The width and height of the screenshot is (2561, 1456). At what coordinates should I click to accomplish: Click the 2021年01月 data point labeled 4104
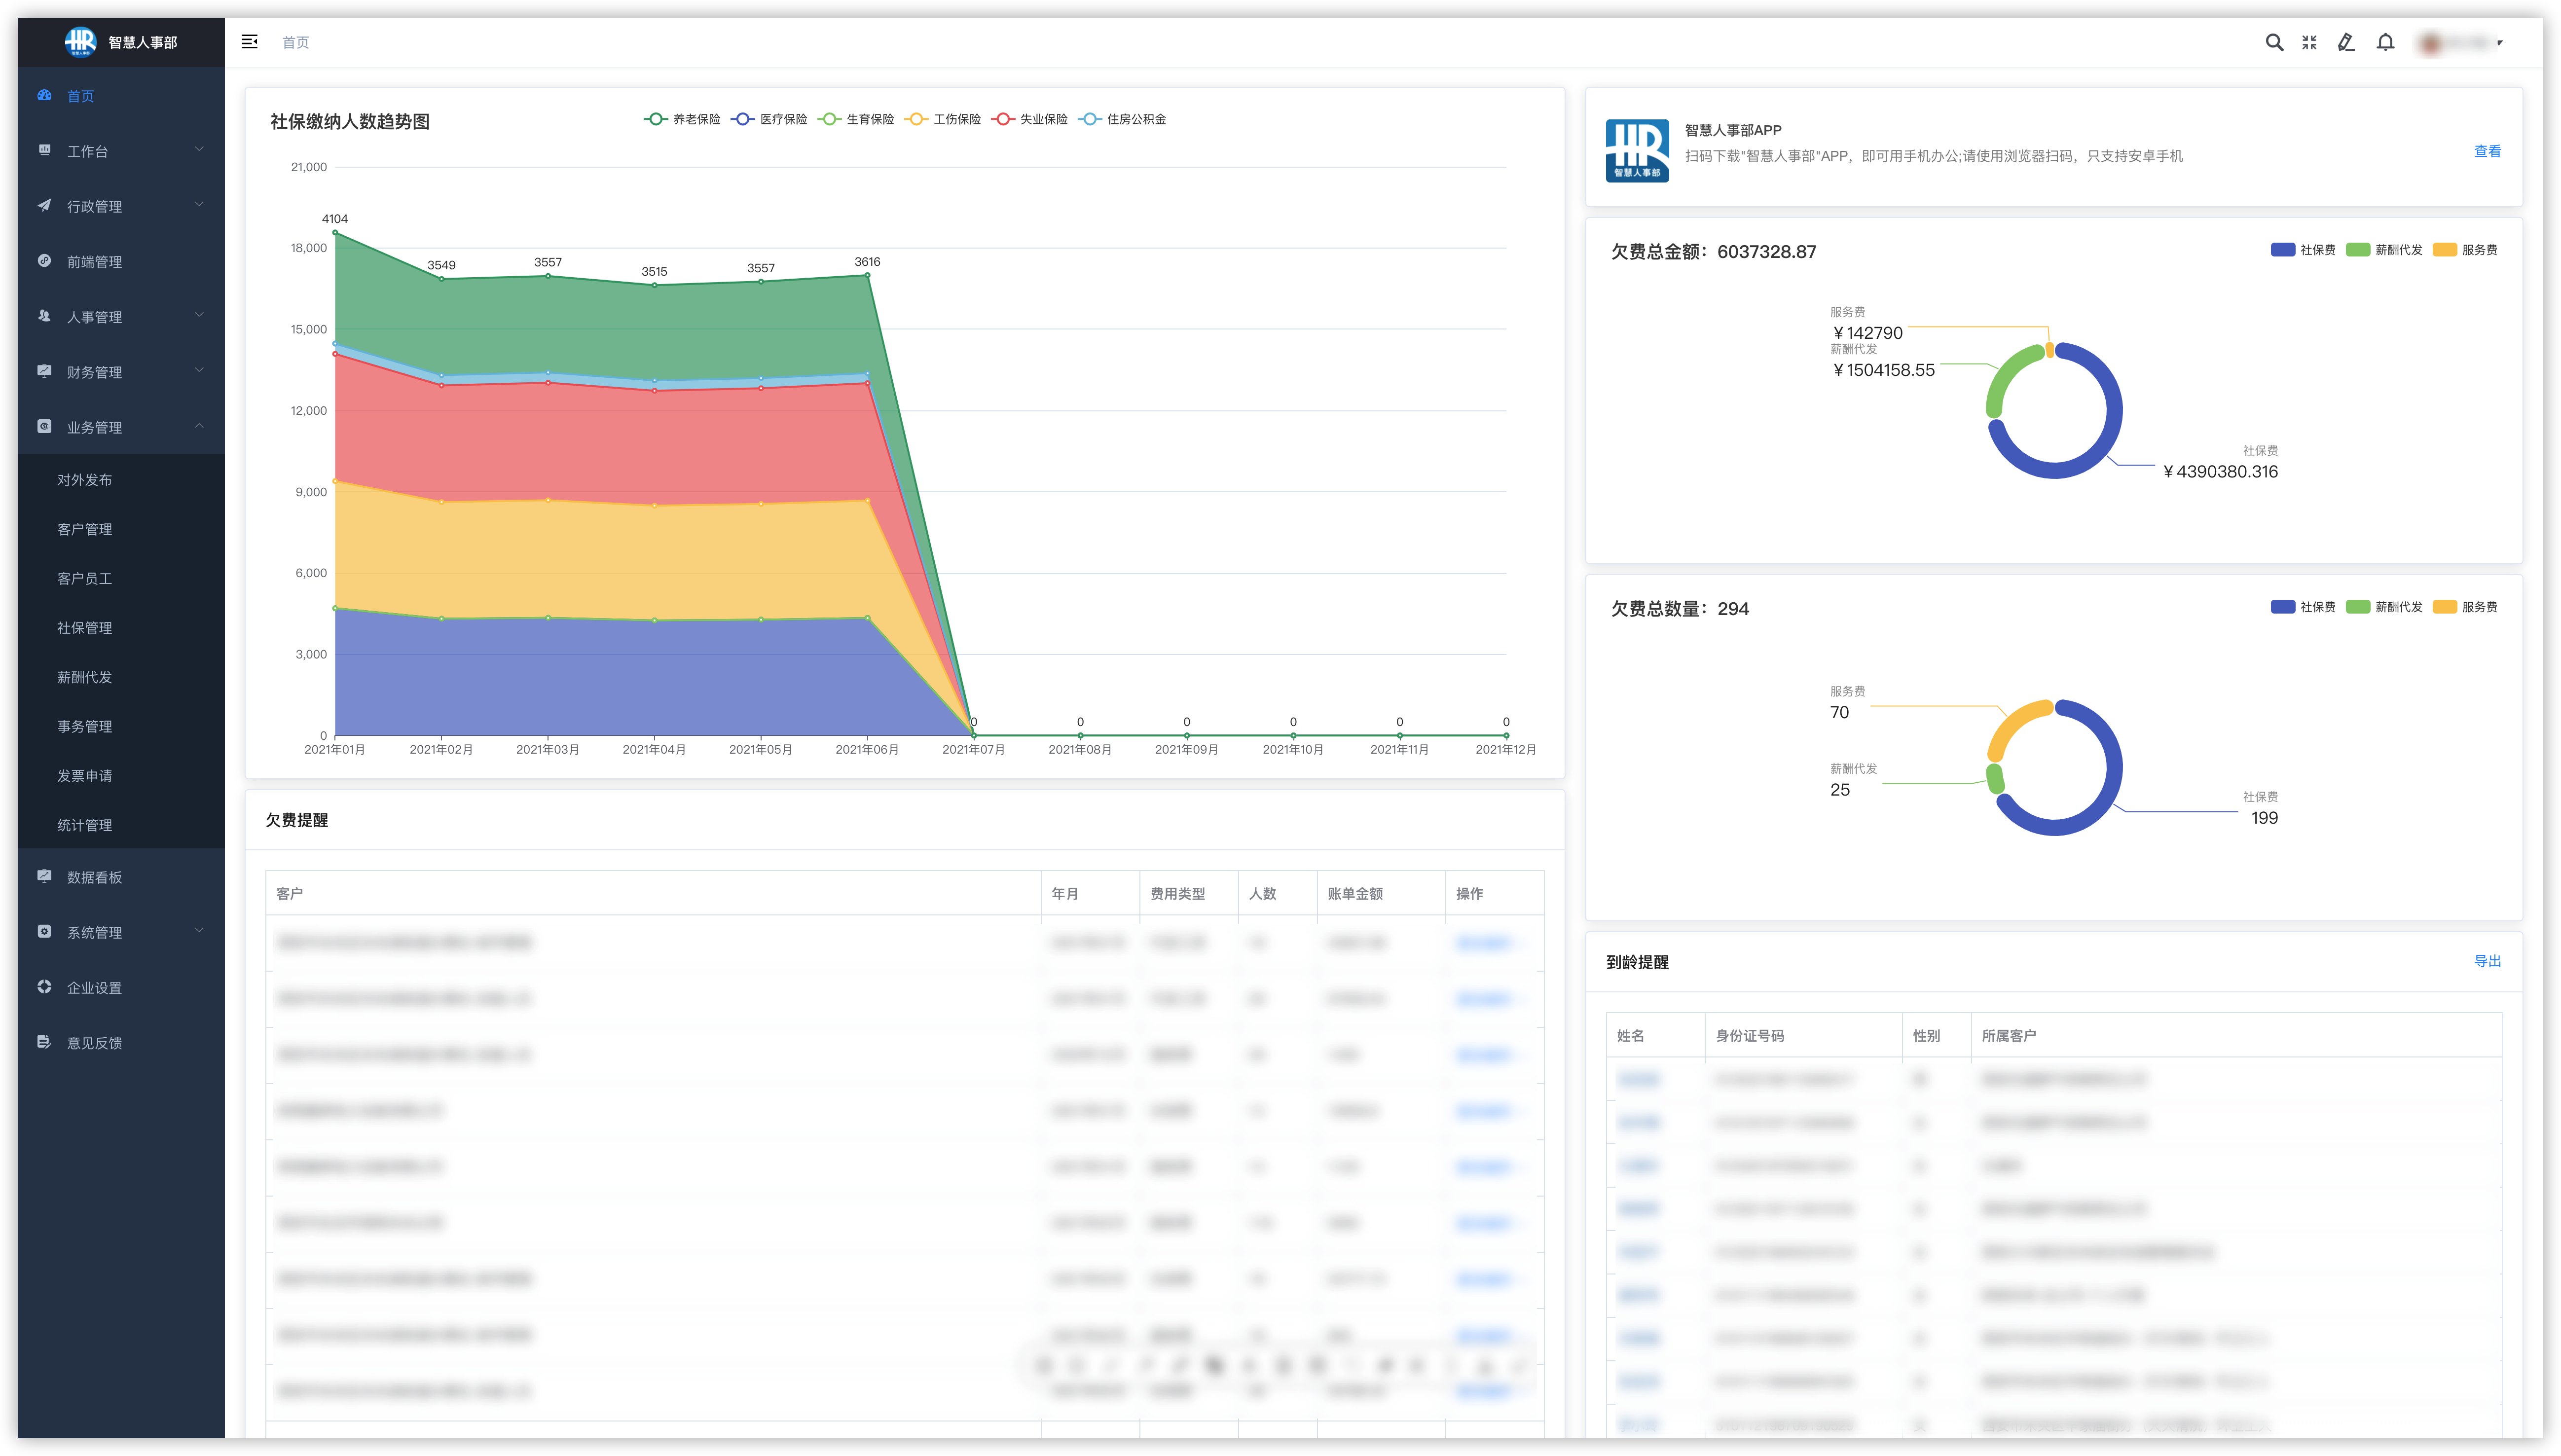coord(335,232)
